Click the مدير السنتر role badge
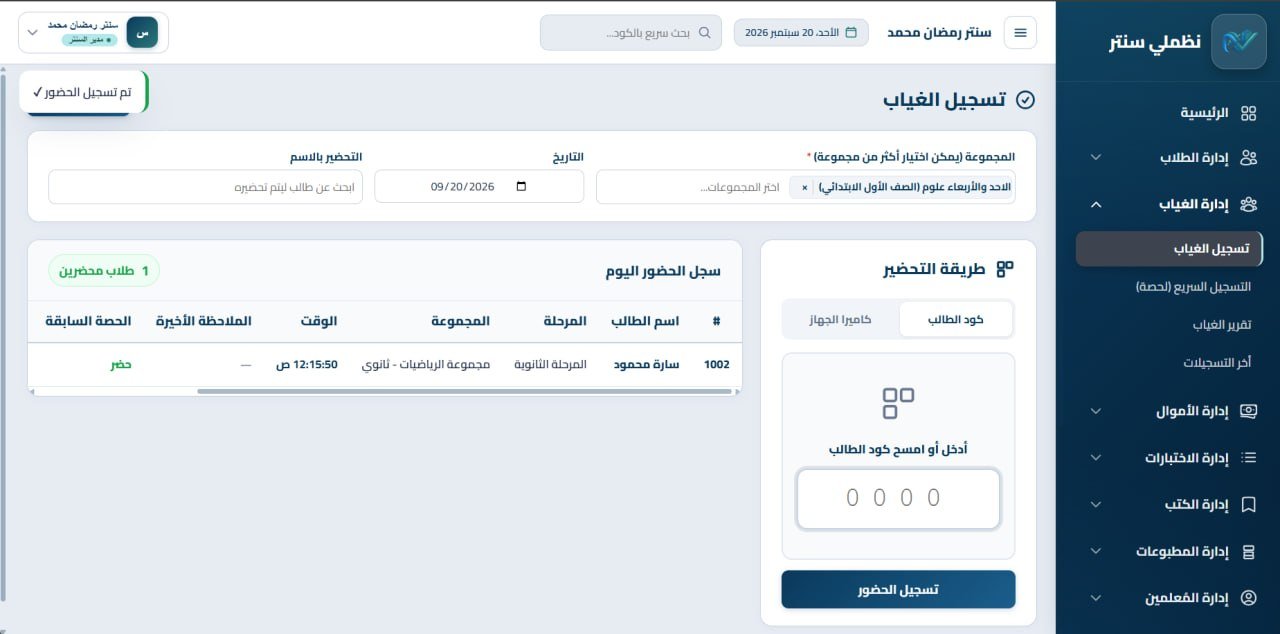The width and height of the screenshot is (1280, 634). [90, 40]
